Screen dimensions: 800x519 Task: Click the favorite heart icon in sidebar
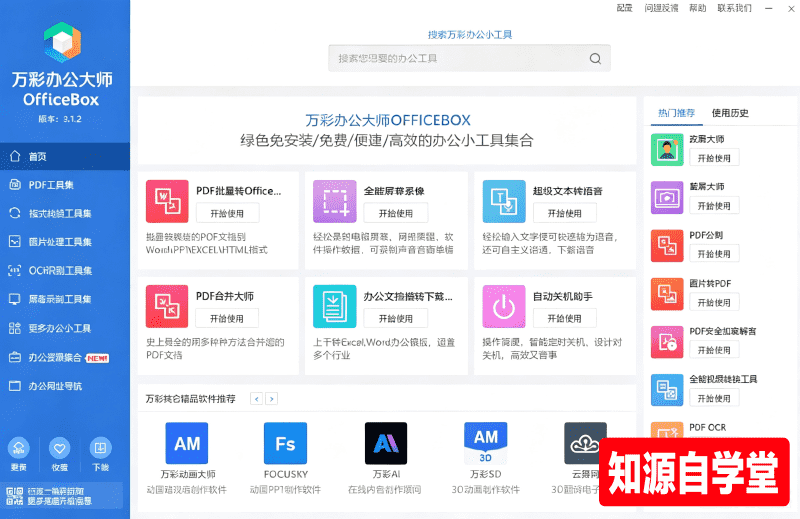point(60,448)
